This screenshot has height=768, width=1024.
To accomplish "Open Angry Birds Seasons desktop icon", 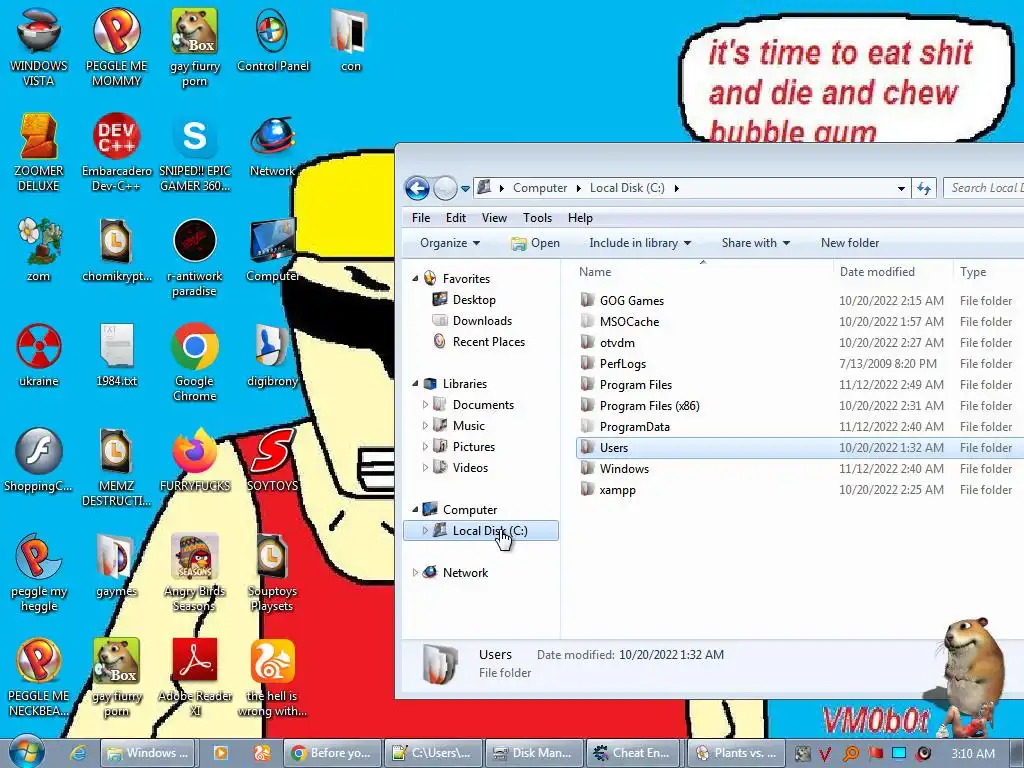I will [195, 572].
